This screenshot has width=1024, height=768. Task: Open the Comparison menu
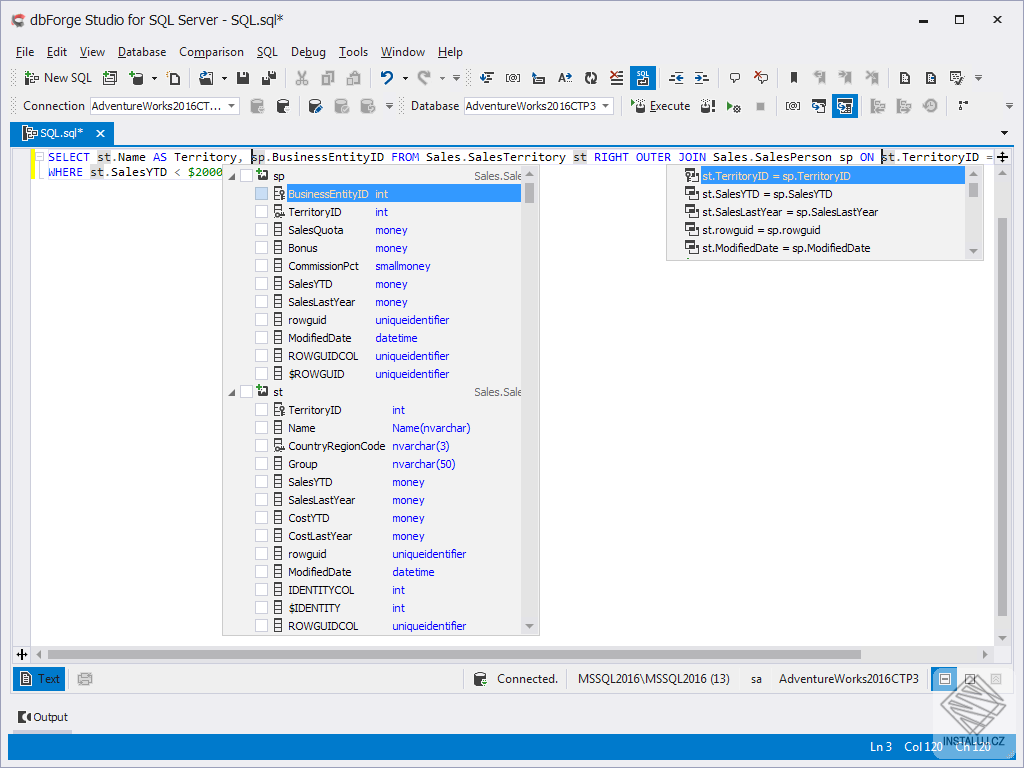[212, 52]
